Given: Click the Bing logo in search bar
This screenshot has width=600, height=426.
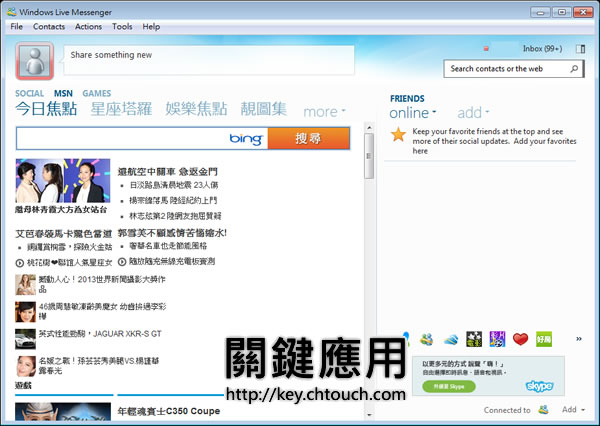Looking at the screenshot, I should 246,139.
